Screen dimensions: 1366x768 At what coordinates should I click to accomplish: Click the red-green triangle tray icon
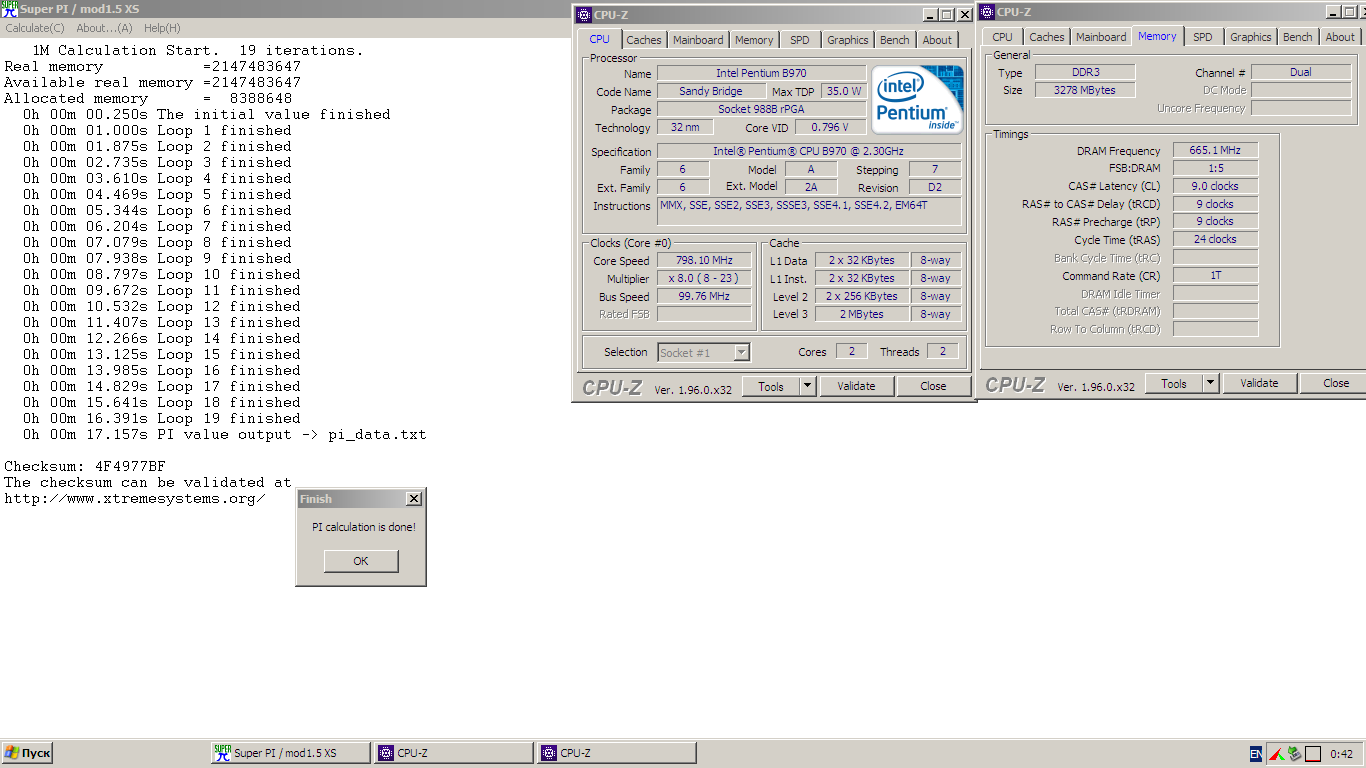point(1276,754)
